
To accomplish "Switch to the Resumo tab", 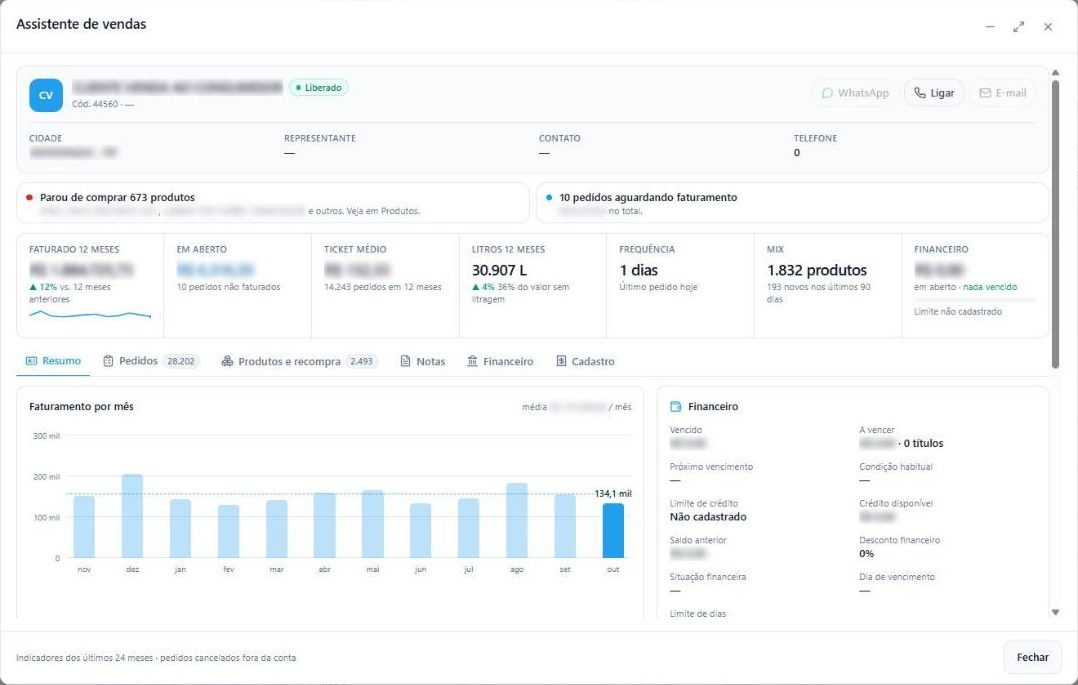I will 53,361.
